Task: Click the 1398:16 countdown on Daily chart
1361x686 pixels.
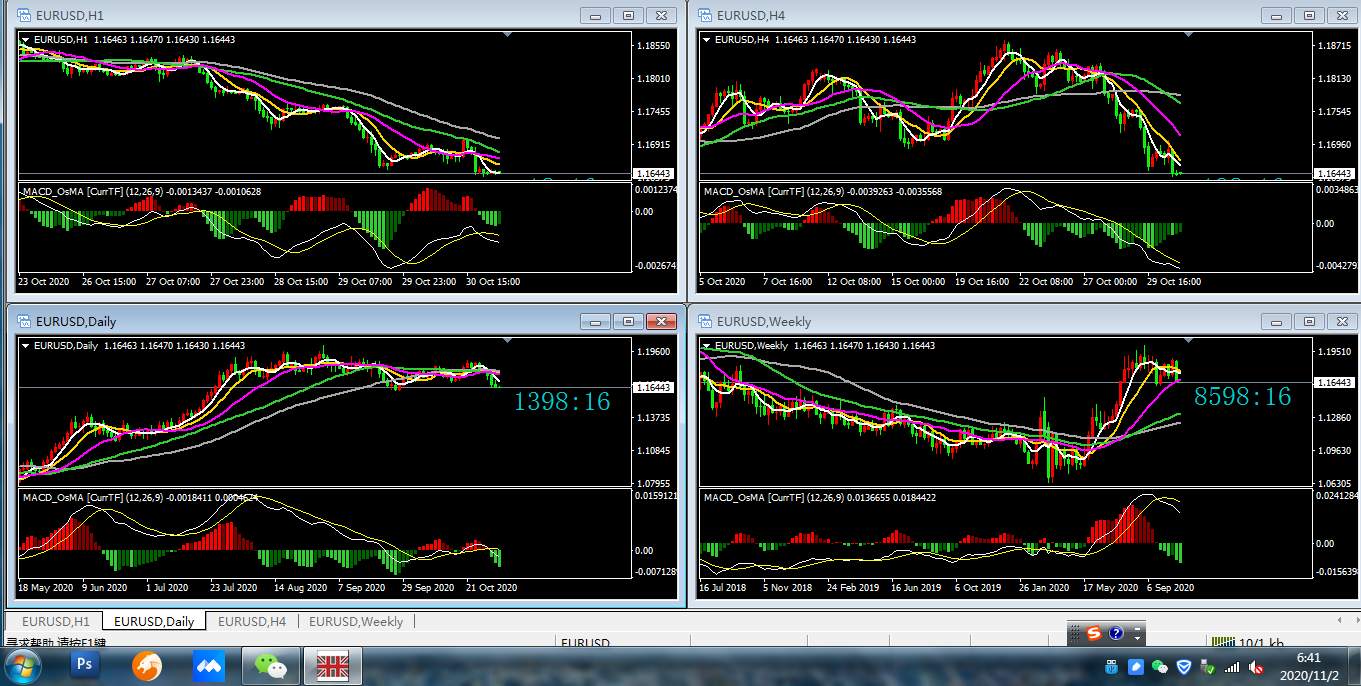Action: (561, 401)
